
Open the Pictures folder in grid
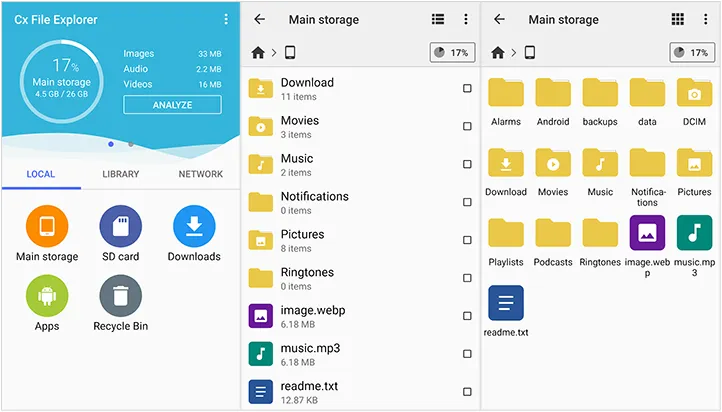[x=694, y=162]
